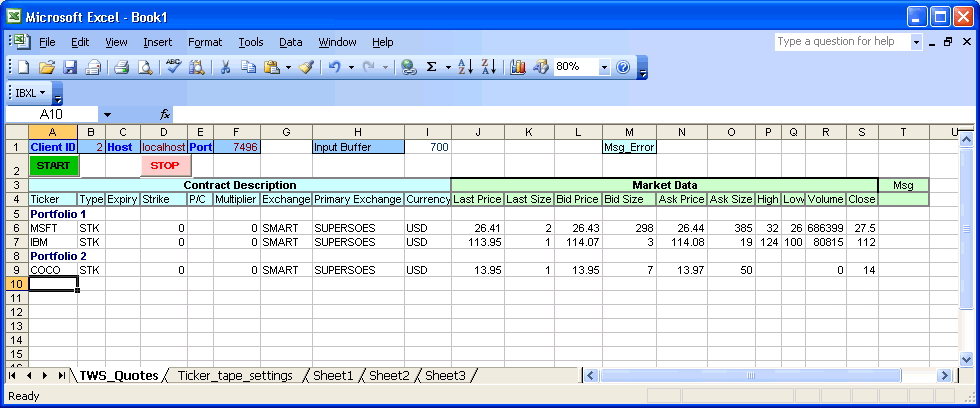Switch to the Ticker_tape_settings sheet tab

point(235,376)
